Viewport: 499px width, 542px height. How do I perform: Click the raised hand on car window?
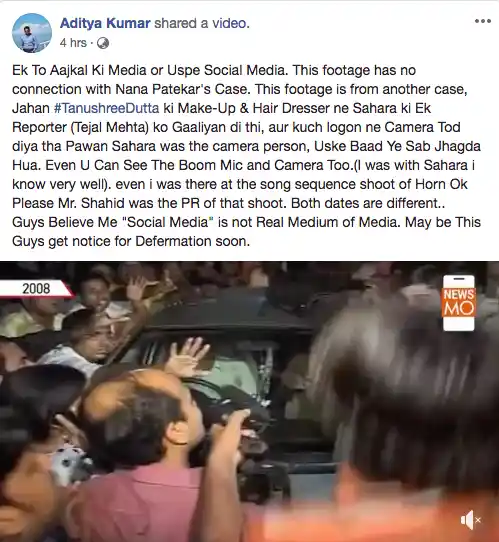[188, 356]
